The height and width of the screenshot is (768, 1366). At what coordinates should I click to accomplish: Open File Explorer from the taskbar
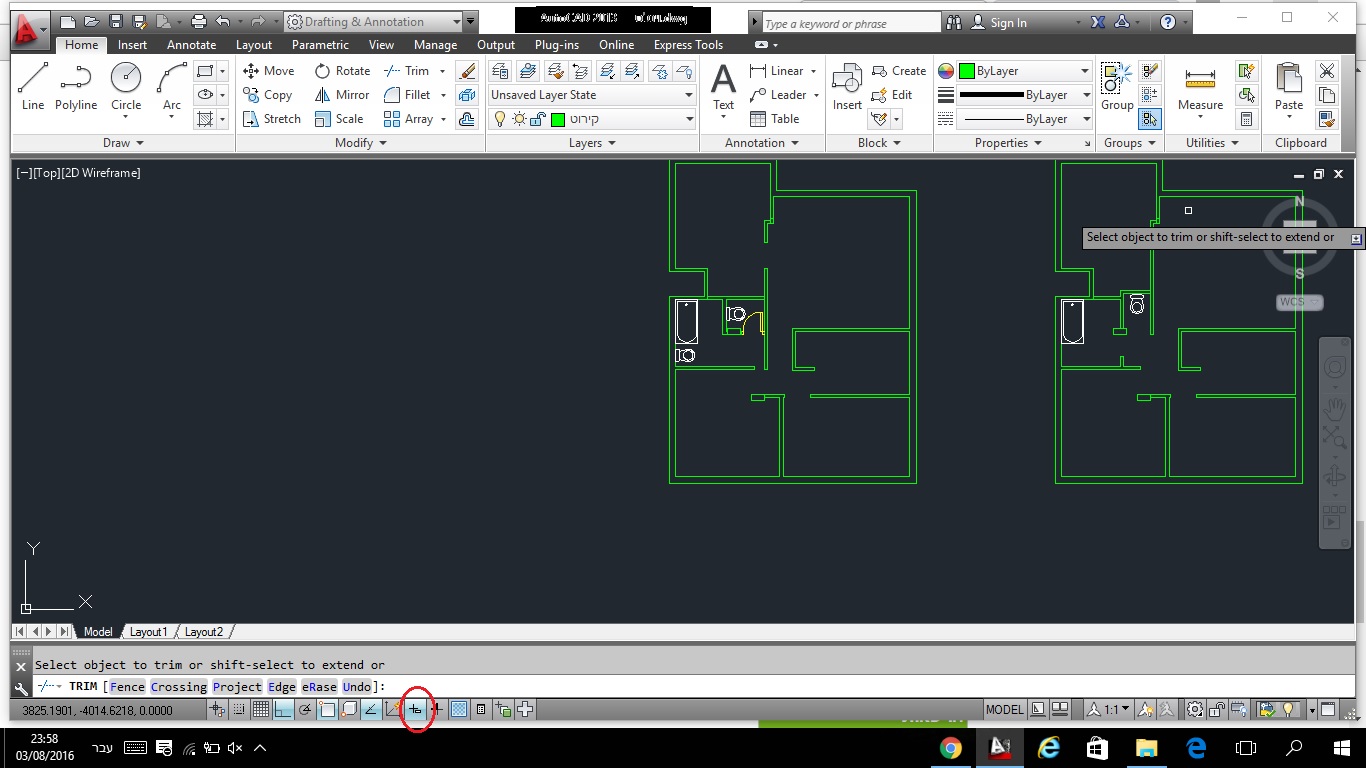pos(1146,748)
